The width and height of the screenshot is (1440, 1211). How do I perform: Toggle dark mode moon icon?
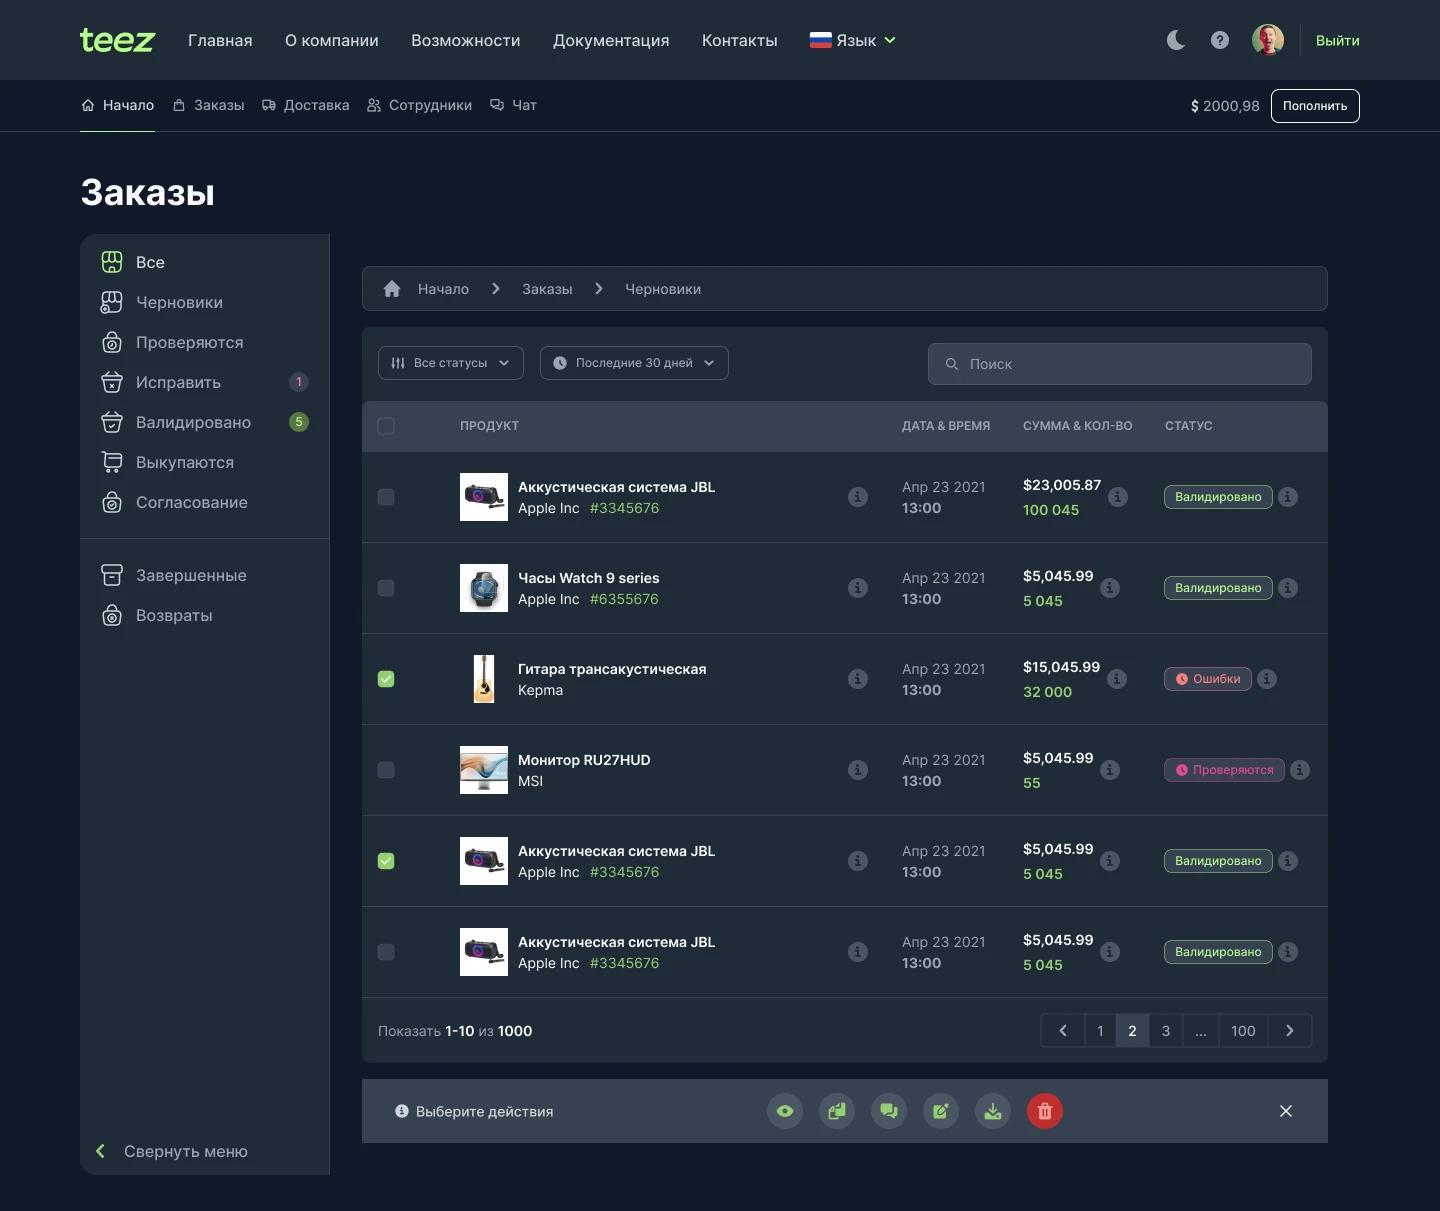[1176, 40]
